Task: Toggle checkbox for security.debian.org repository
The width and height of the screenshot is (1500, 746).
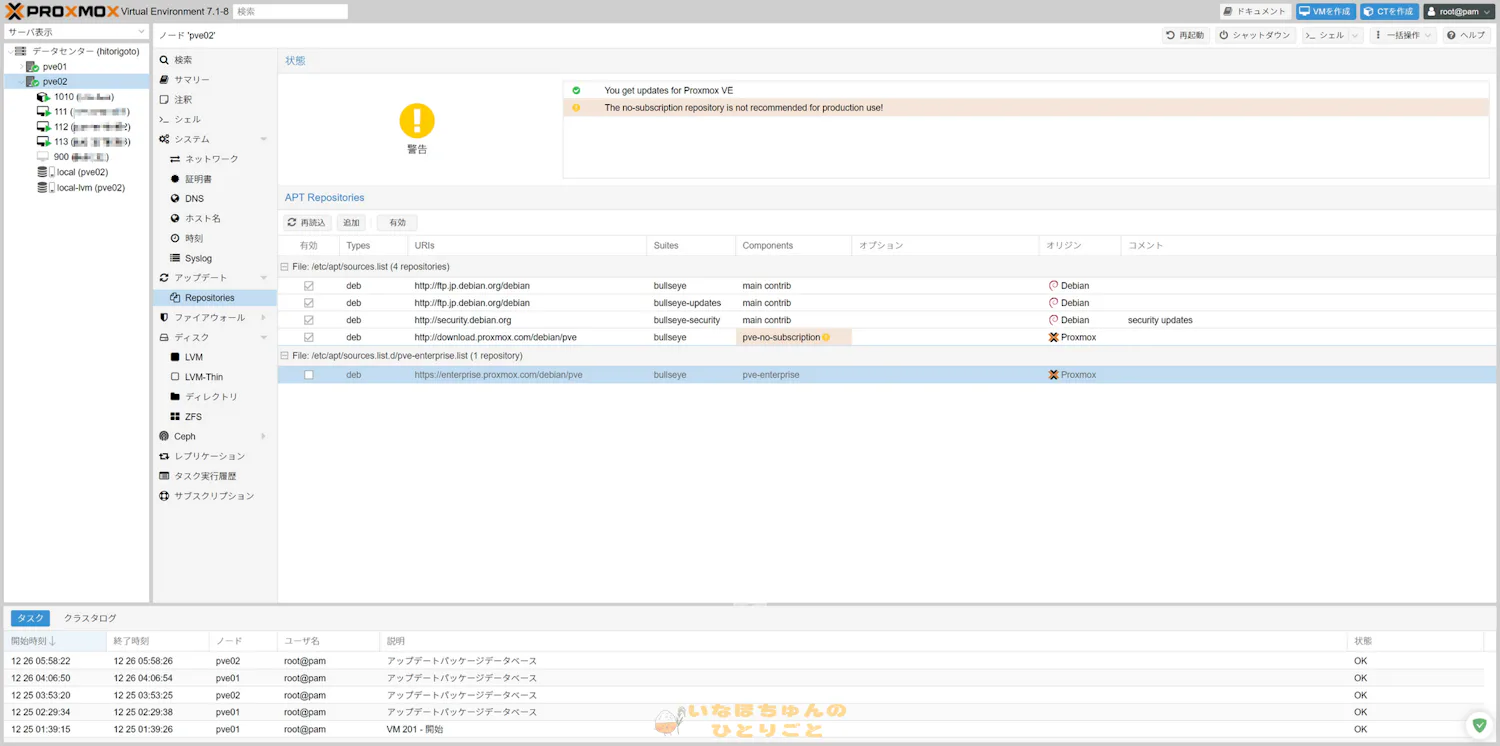Action: (x=309, y=320)
